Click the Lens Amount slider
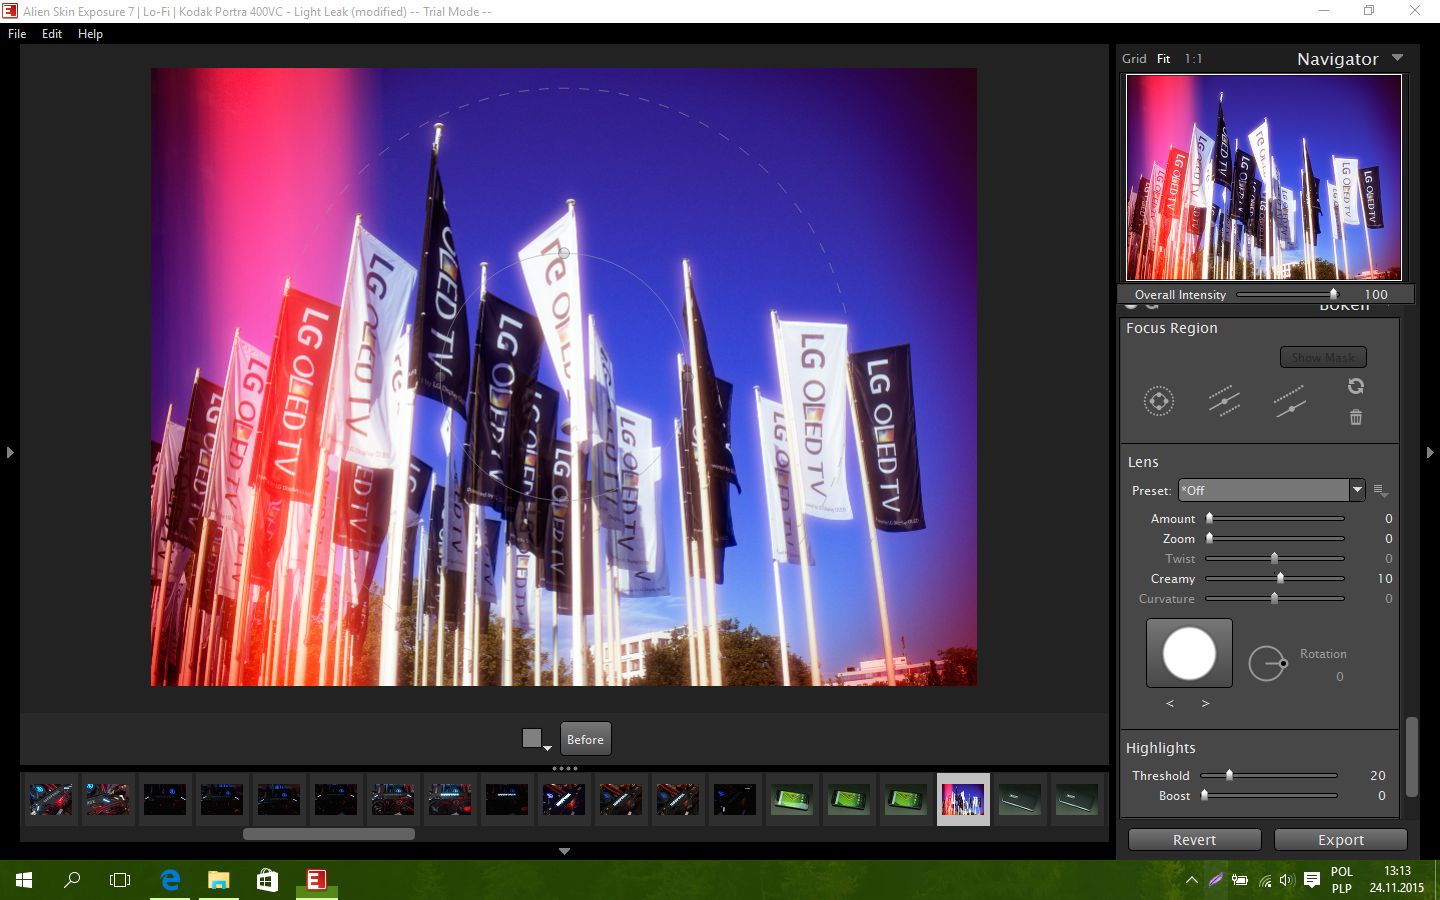This screenshot has width=1440, height=900. click(x=1275, y=518)
